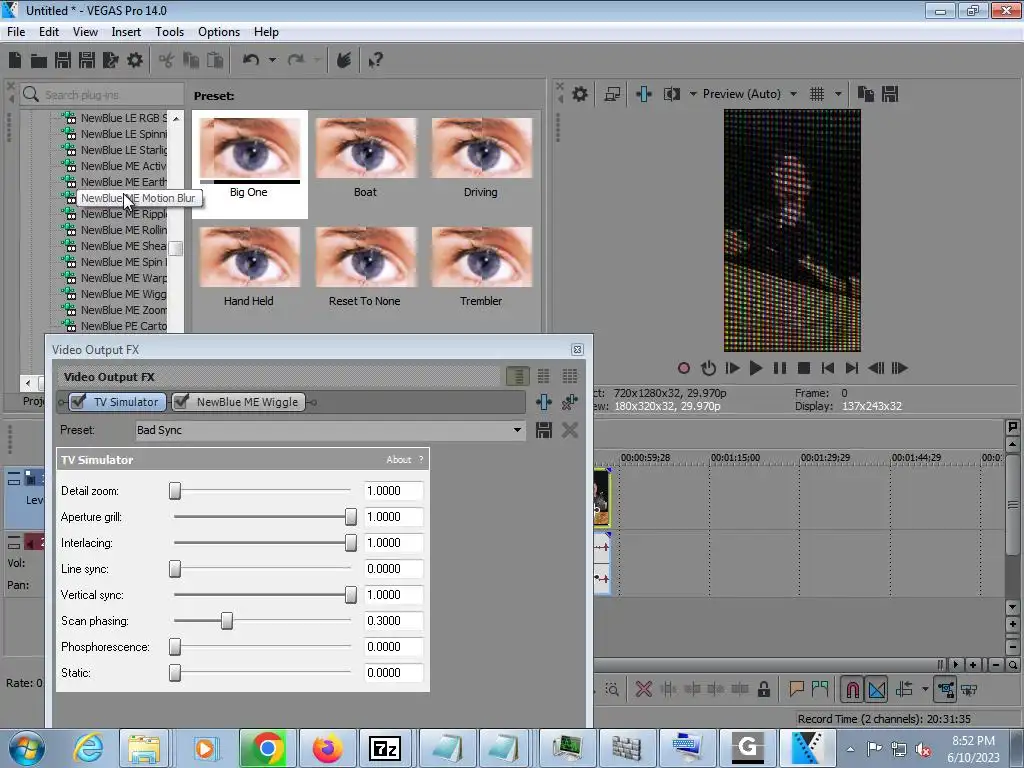Click the Detail zoom value field
This screenshot has height=768, width=1024.
coord(393,490)
